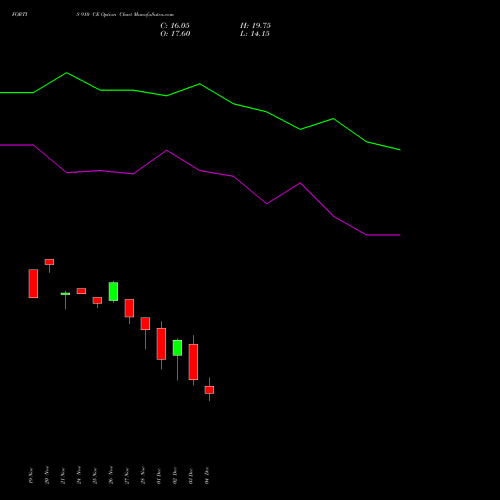Click the red candlestick for 27 Nov

pyautogui.click(x=129, y=308)
